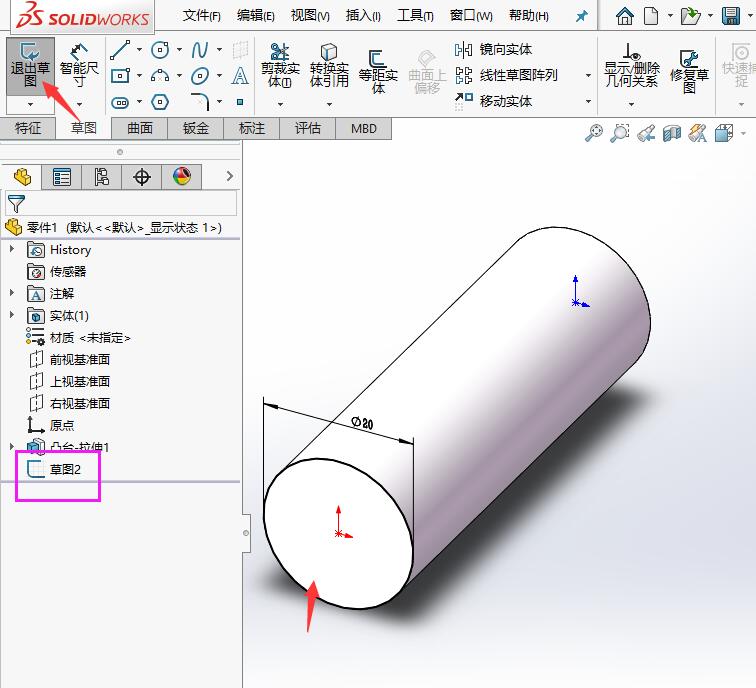Expand the 实体(1) solid bodies folder
The width and height of the screenshot is (756, 688).
point(12,315)
